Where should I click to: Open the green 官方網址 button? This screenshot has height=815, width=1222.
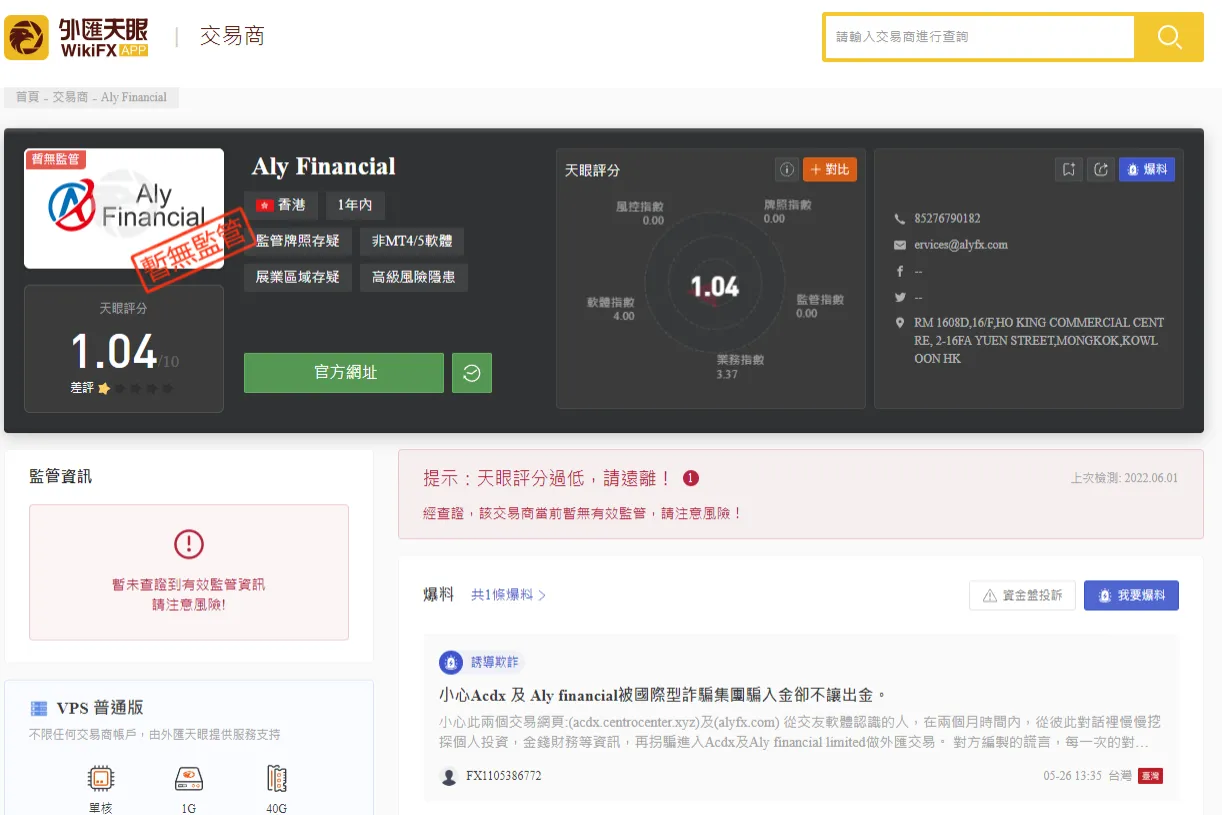344,373
